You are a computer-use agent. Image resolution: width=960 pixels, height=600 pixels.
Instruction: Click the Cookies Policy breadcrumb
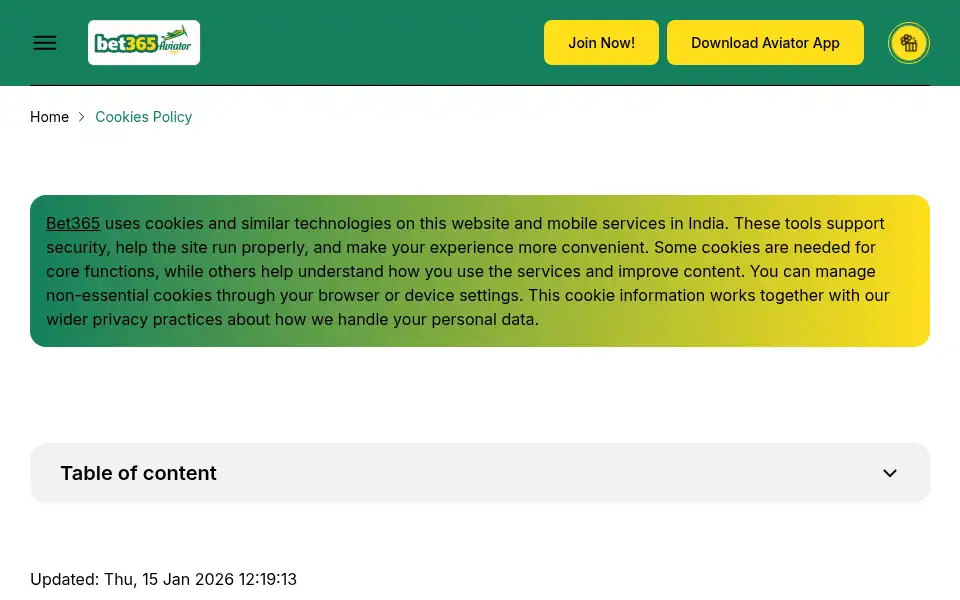(x=143, y=117)
